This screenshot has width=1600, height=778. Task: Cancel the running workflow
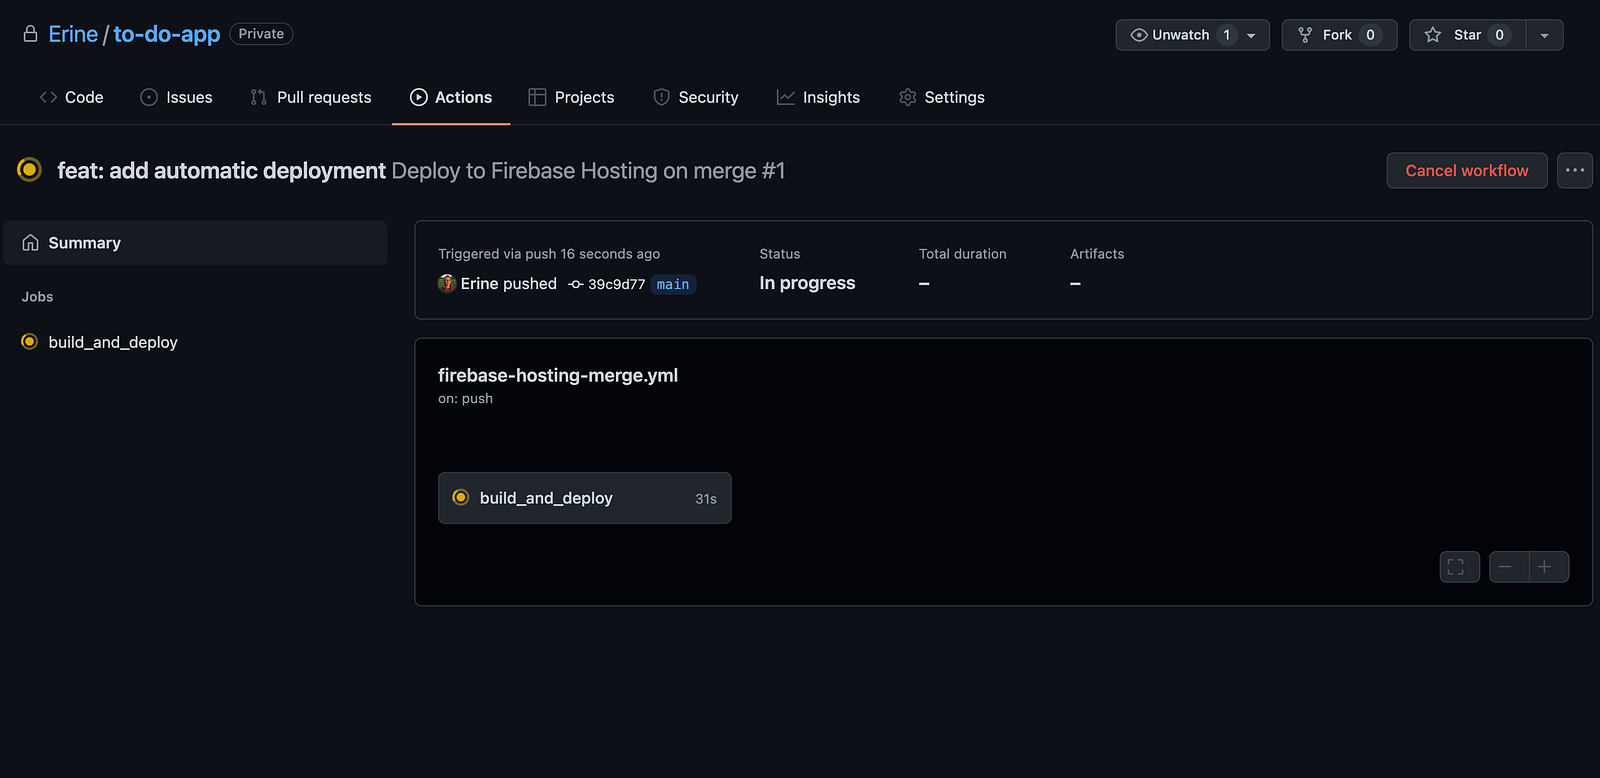tap(1467, 171)
